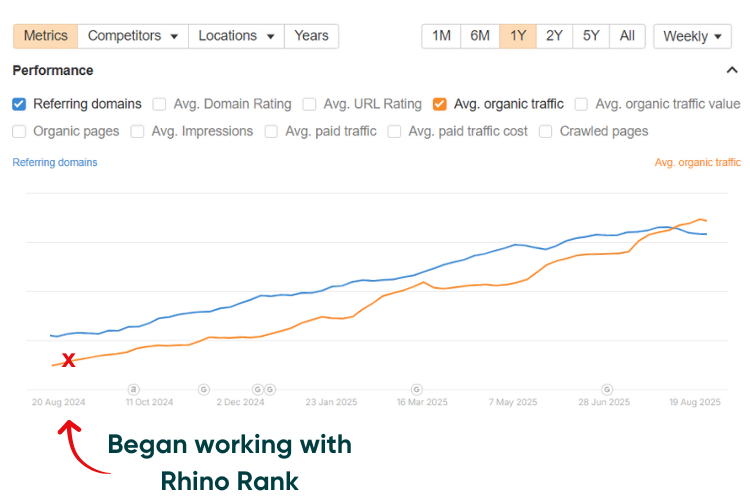The height and width of the screenshot is (500, 750).
Task: Enable the Avg. Domain Rating checkbox
Action: [160, 104]
